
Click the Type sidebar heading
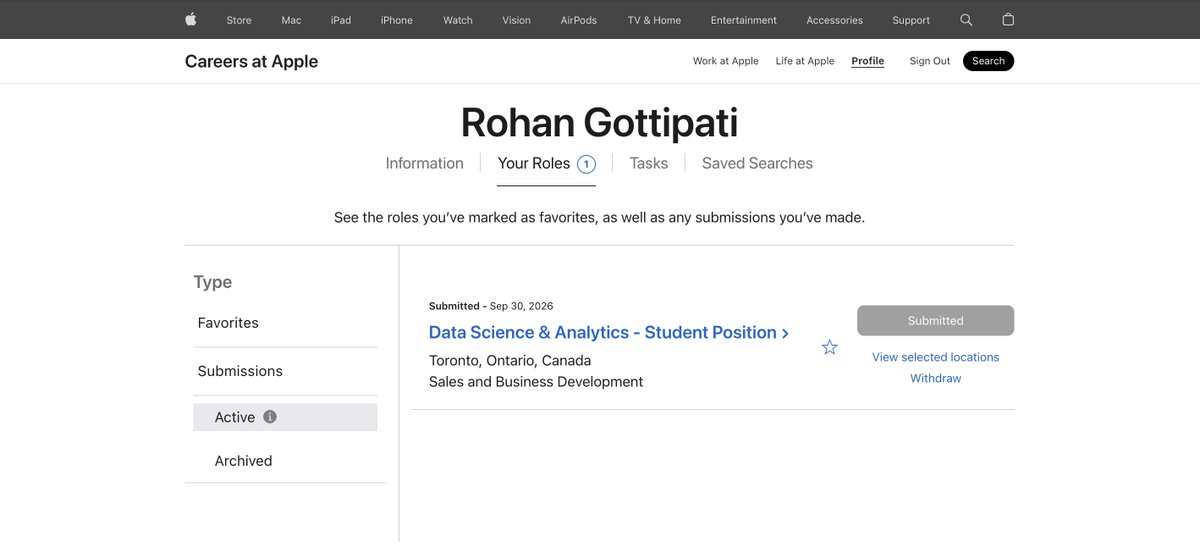(x=213, y=282)
